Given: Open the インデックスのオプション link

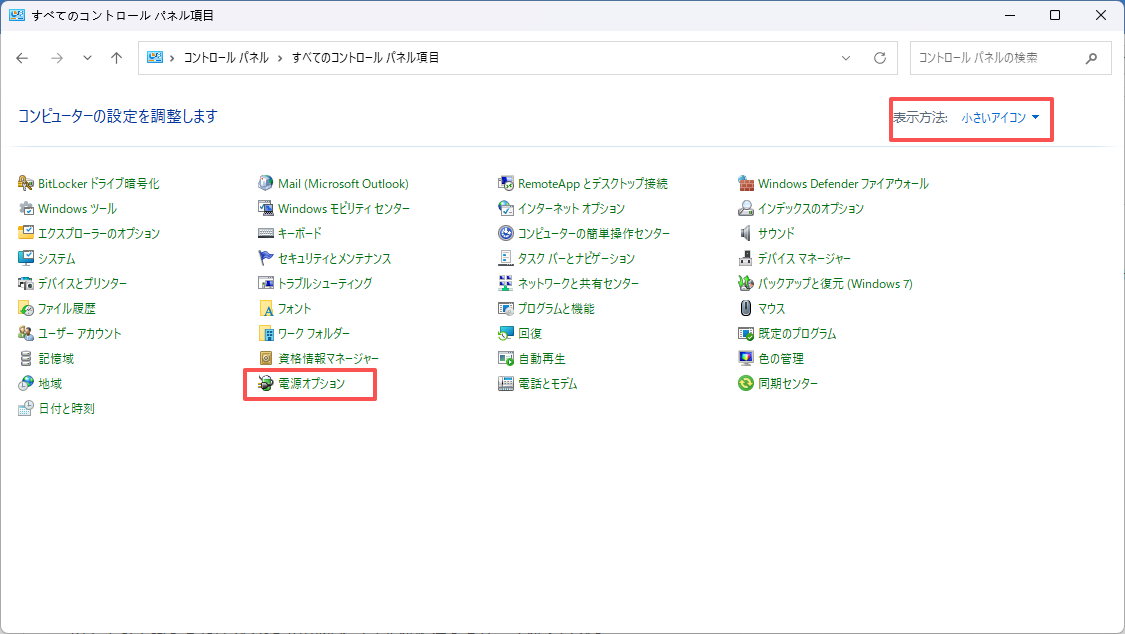Looking at the screenshot, I should tap(811, 209).
